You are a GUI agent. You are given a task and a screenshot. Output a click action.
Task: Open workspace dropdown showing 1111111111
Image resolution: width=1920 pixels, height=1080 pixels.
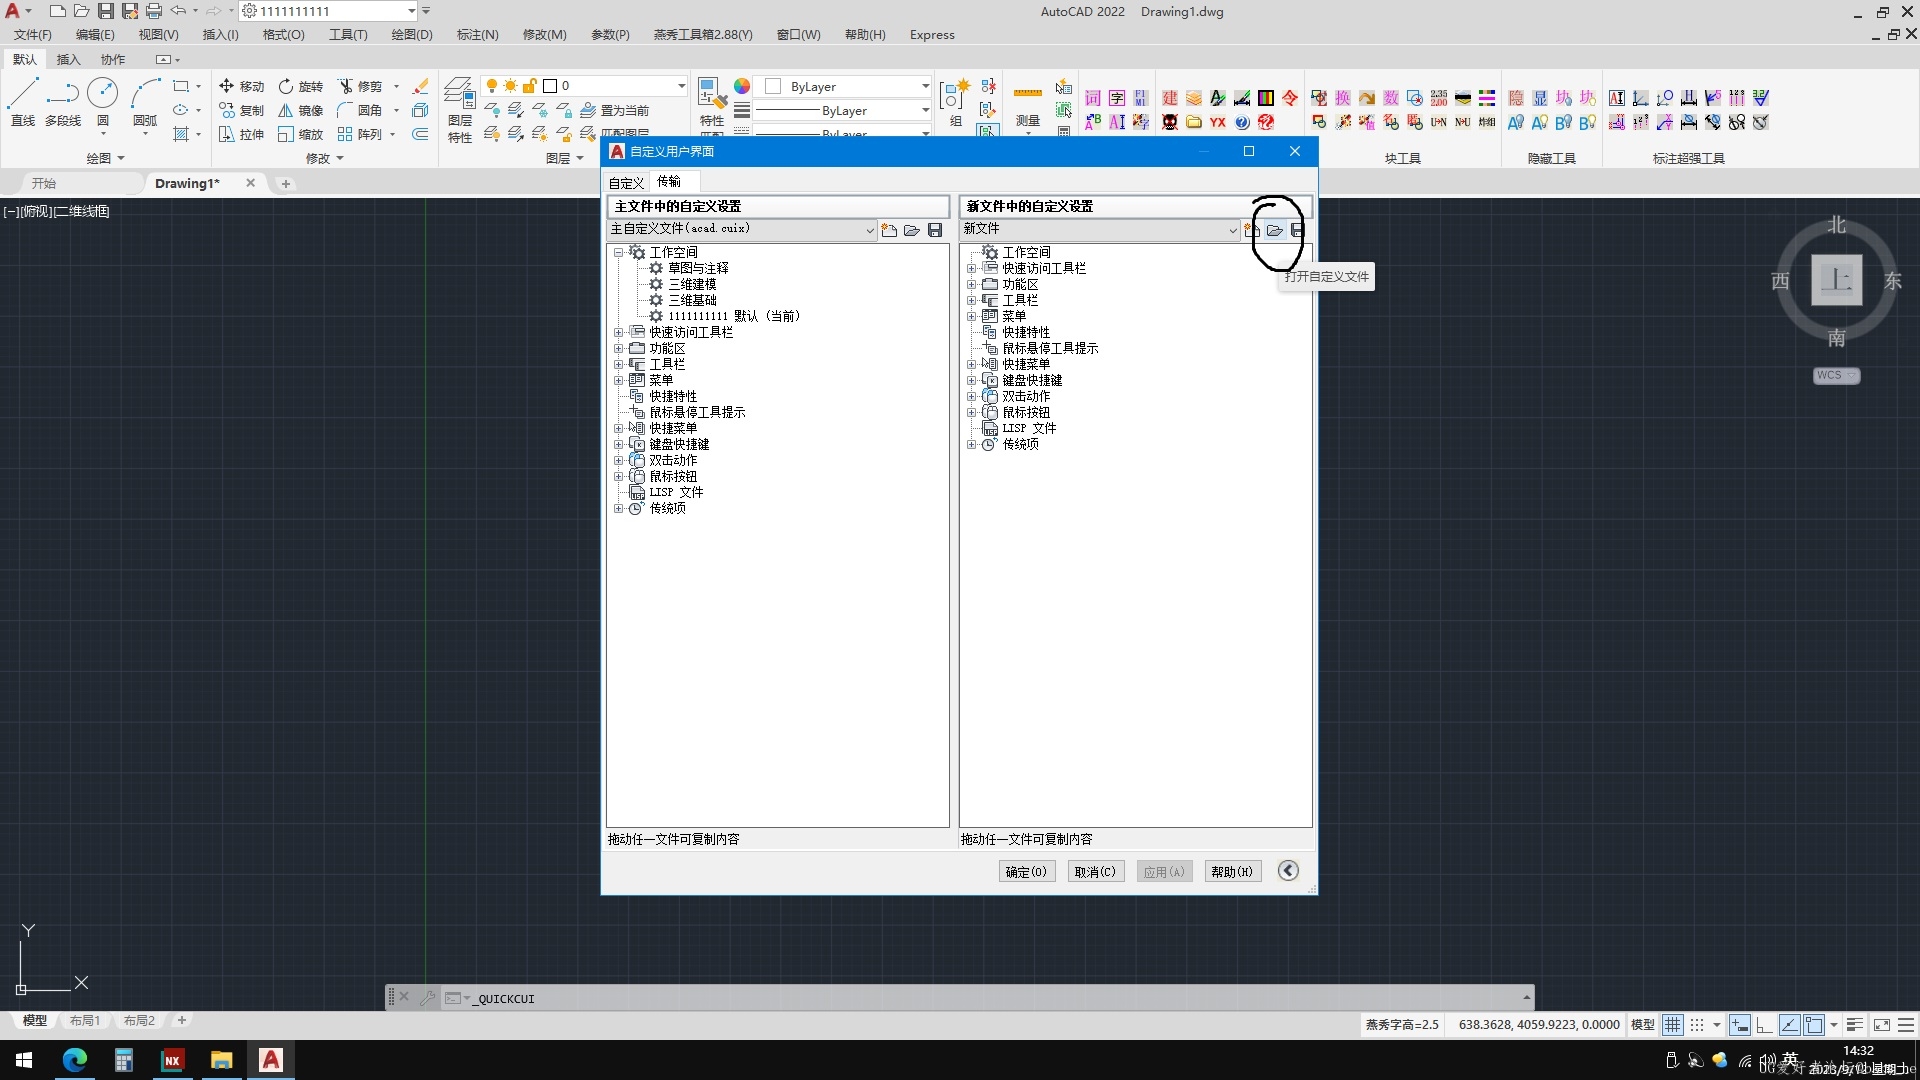[328, 11]
